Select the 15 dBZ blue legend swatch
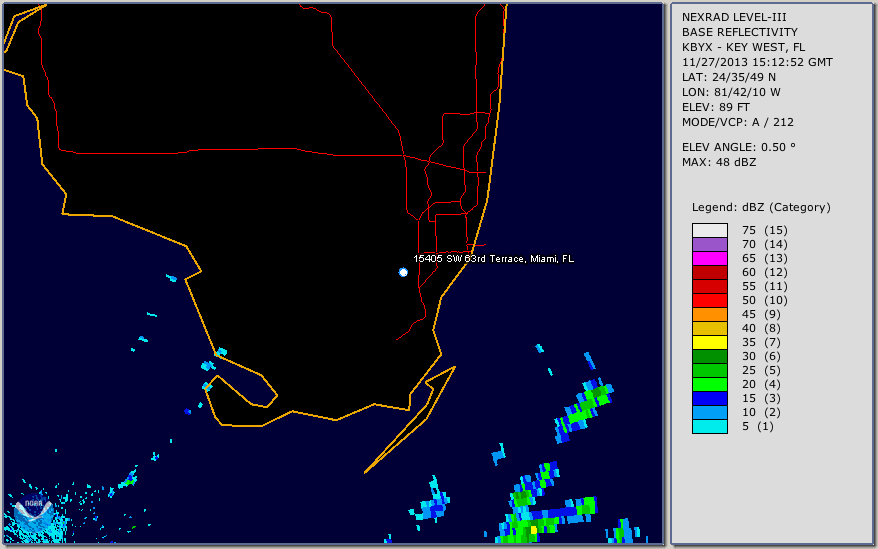This screenshot has height=549, width=878. [x=709, y=398]
